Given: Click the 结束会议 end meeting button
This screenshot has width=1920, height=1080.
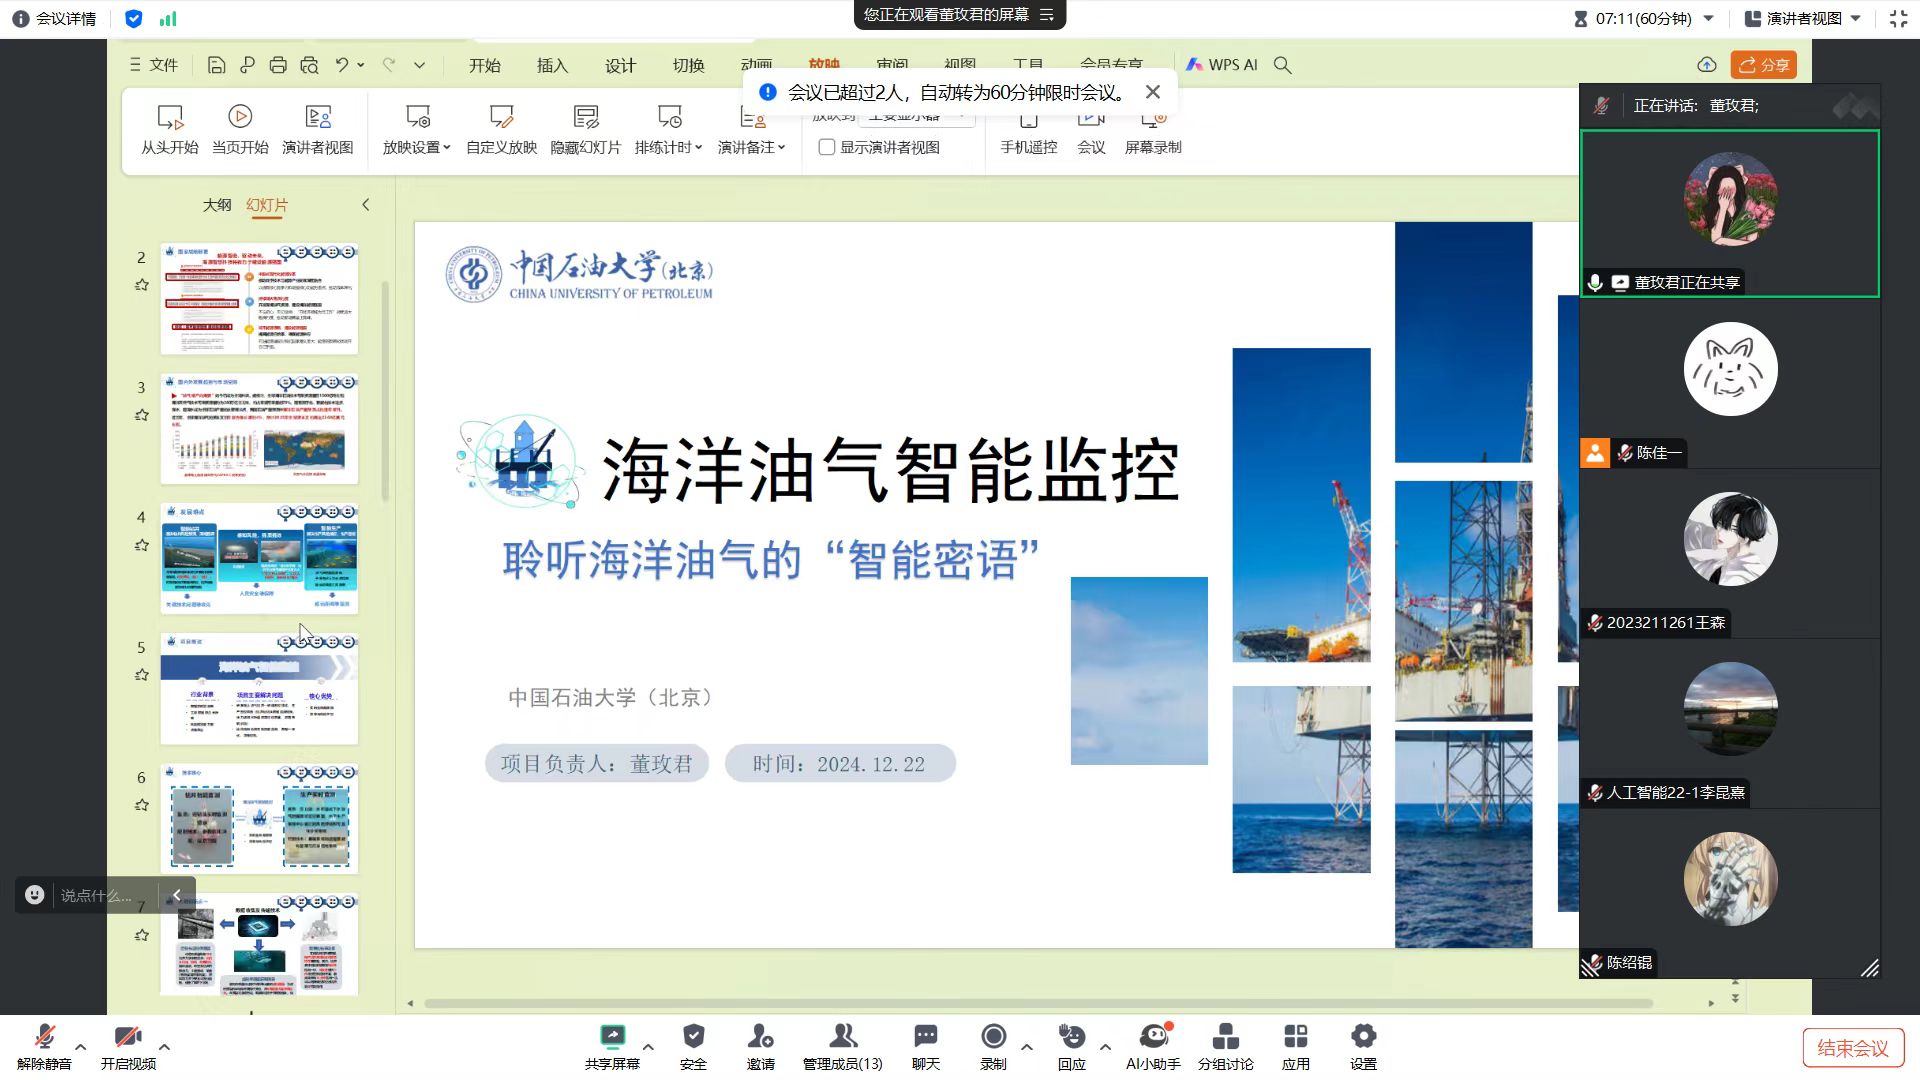Looking at the screenshot, I should [1853, 1047].
